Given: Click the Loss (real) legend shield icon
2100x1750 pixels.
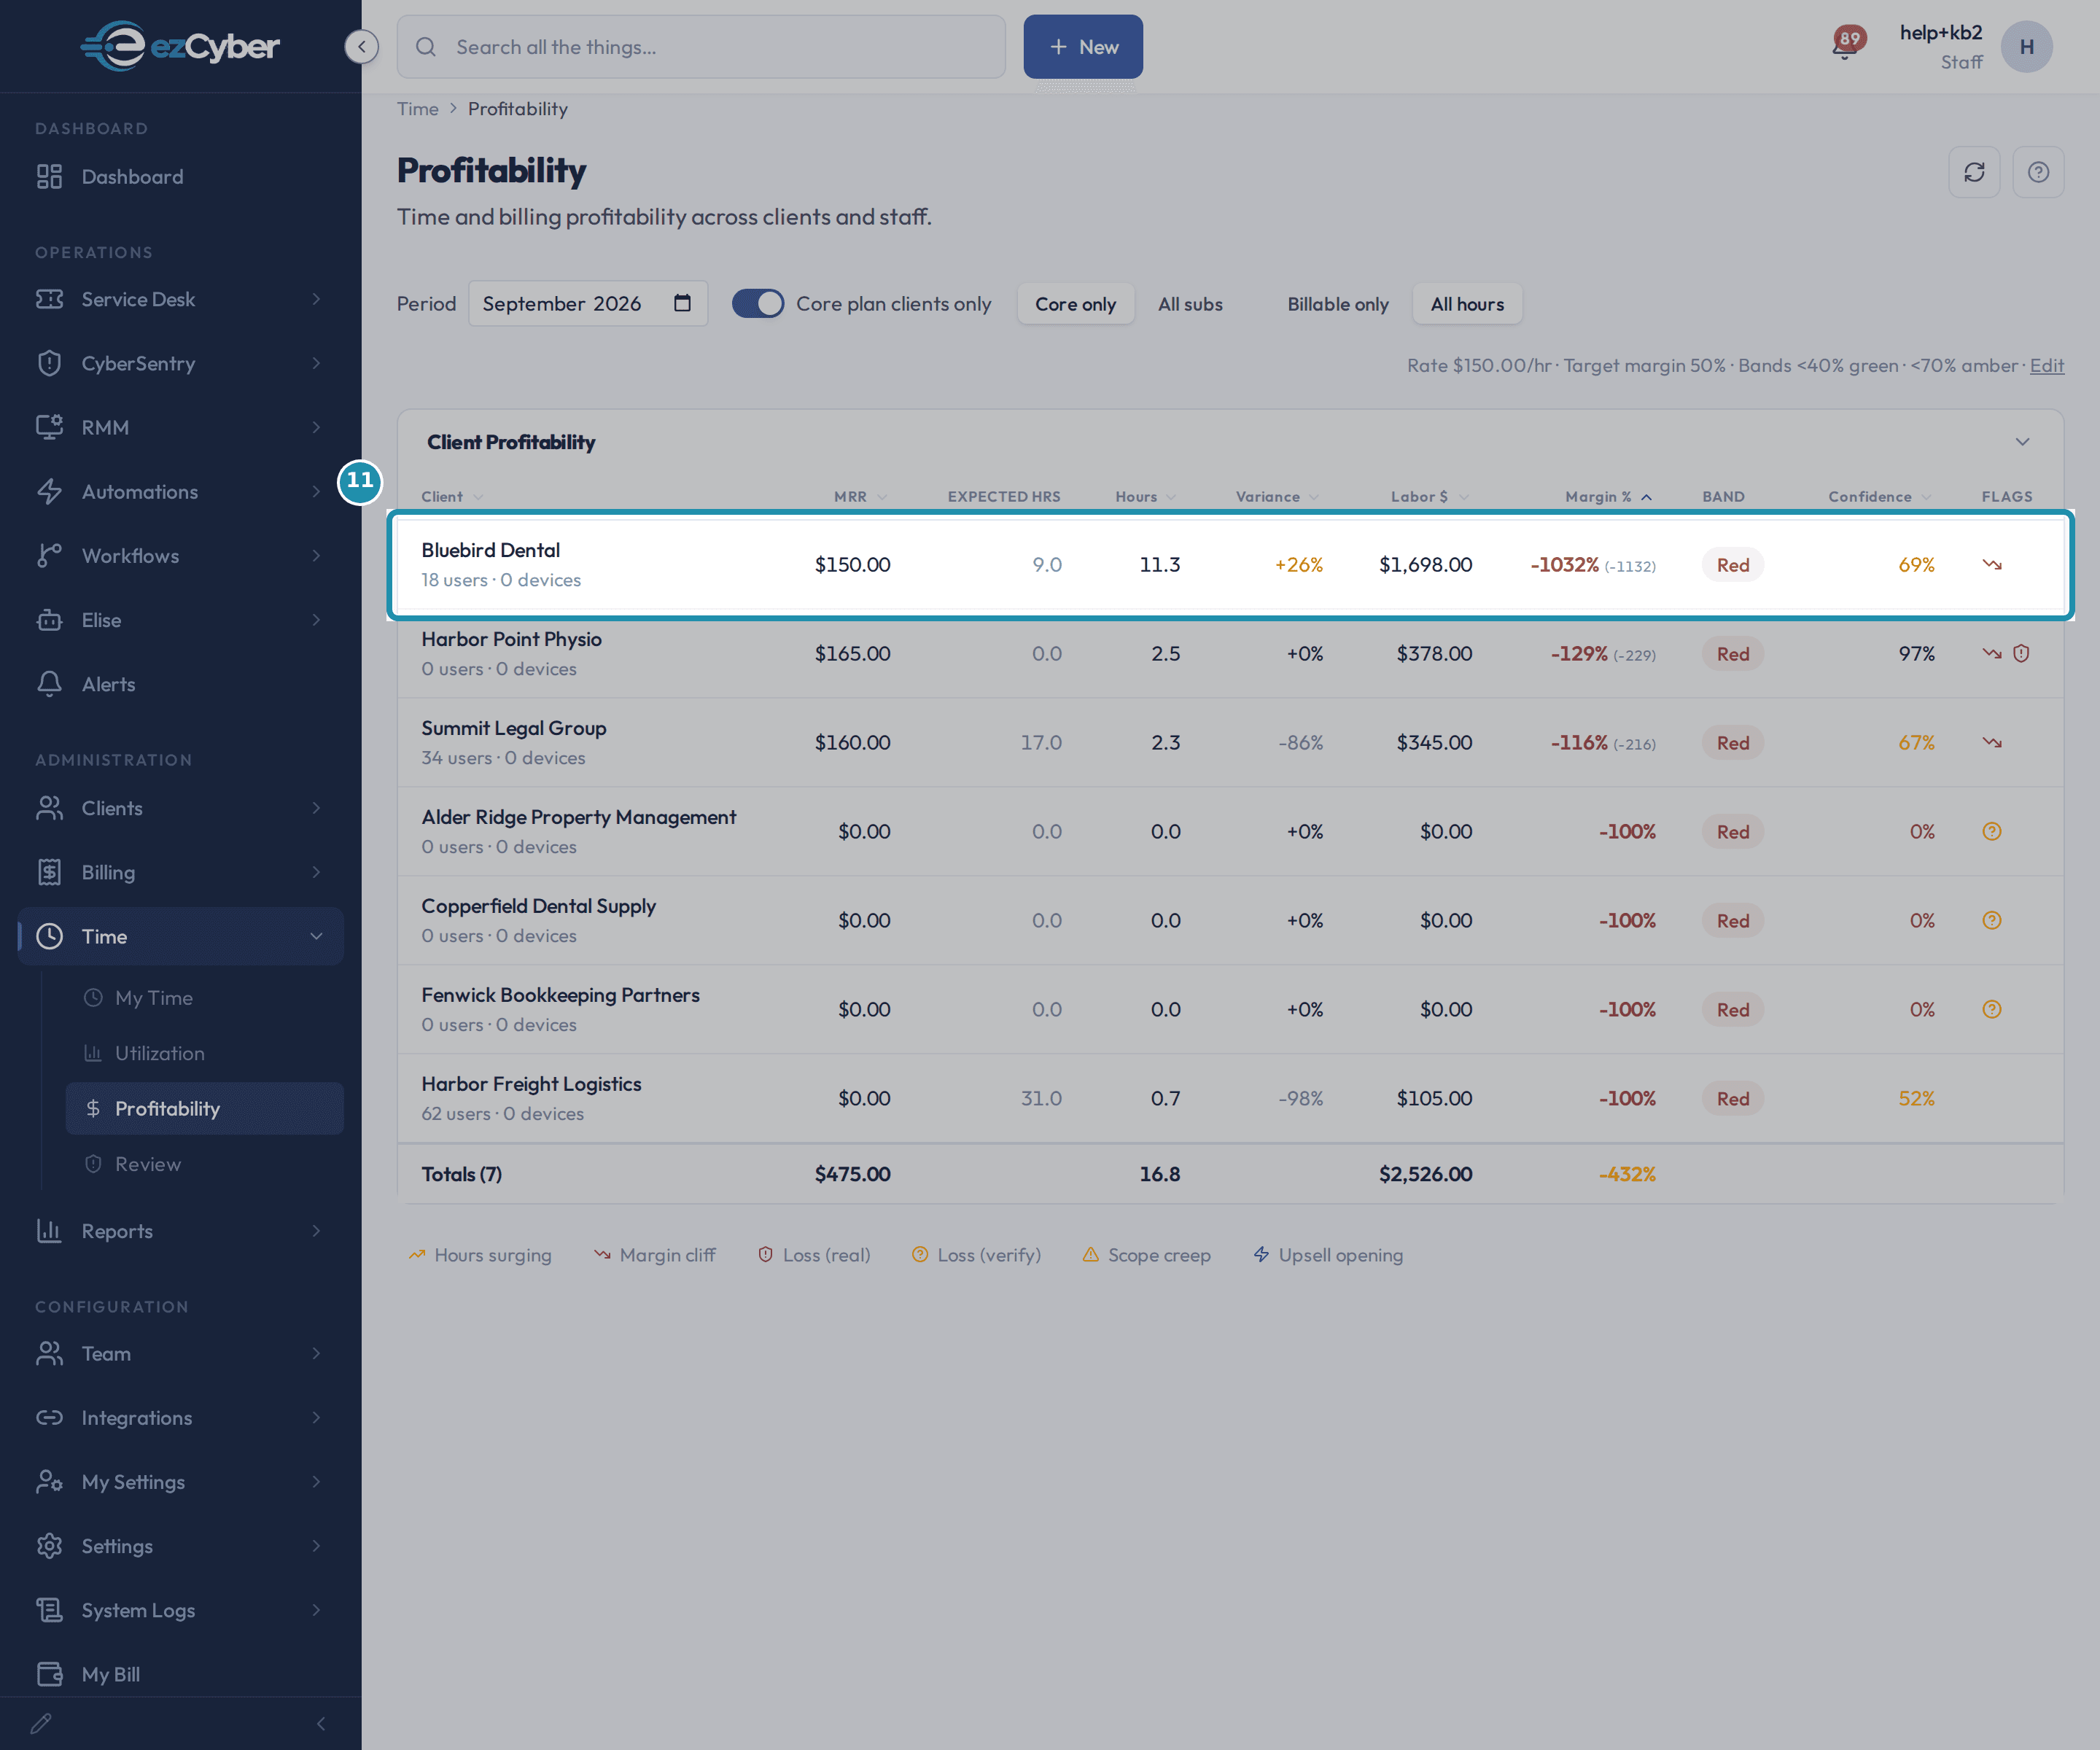Looking at the screenshot, I should coord(765,1255).
